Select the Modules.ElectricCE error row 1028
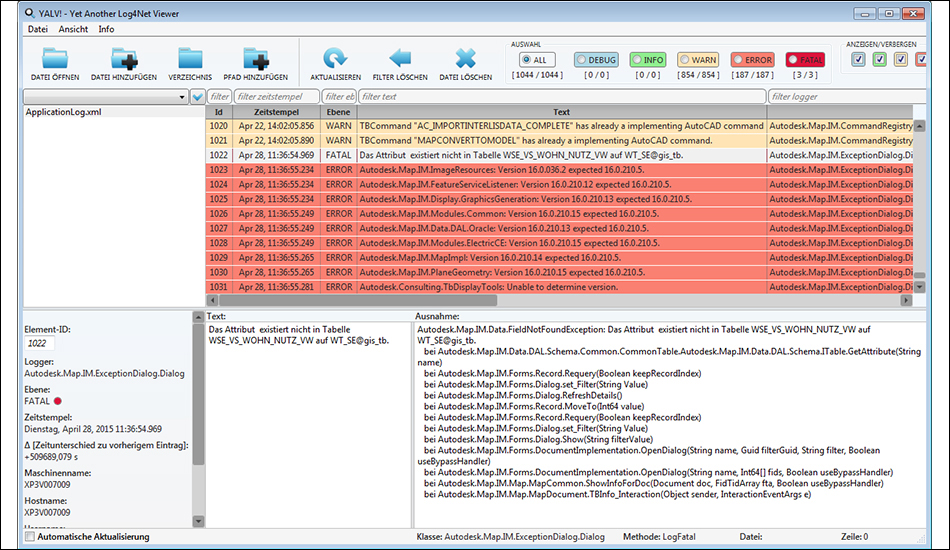This screenshot has height=550, width=950. 559,243
